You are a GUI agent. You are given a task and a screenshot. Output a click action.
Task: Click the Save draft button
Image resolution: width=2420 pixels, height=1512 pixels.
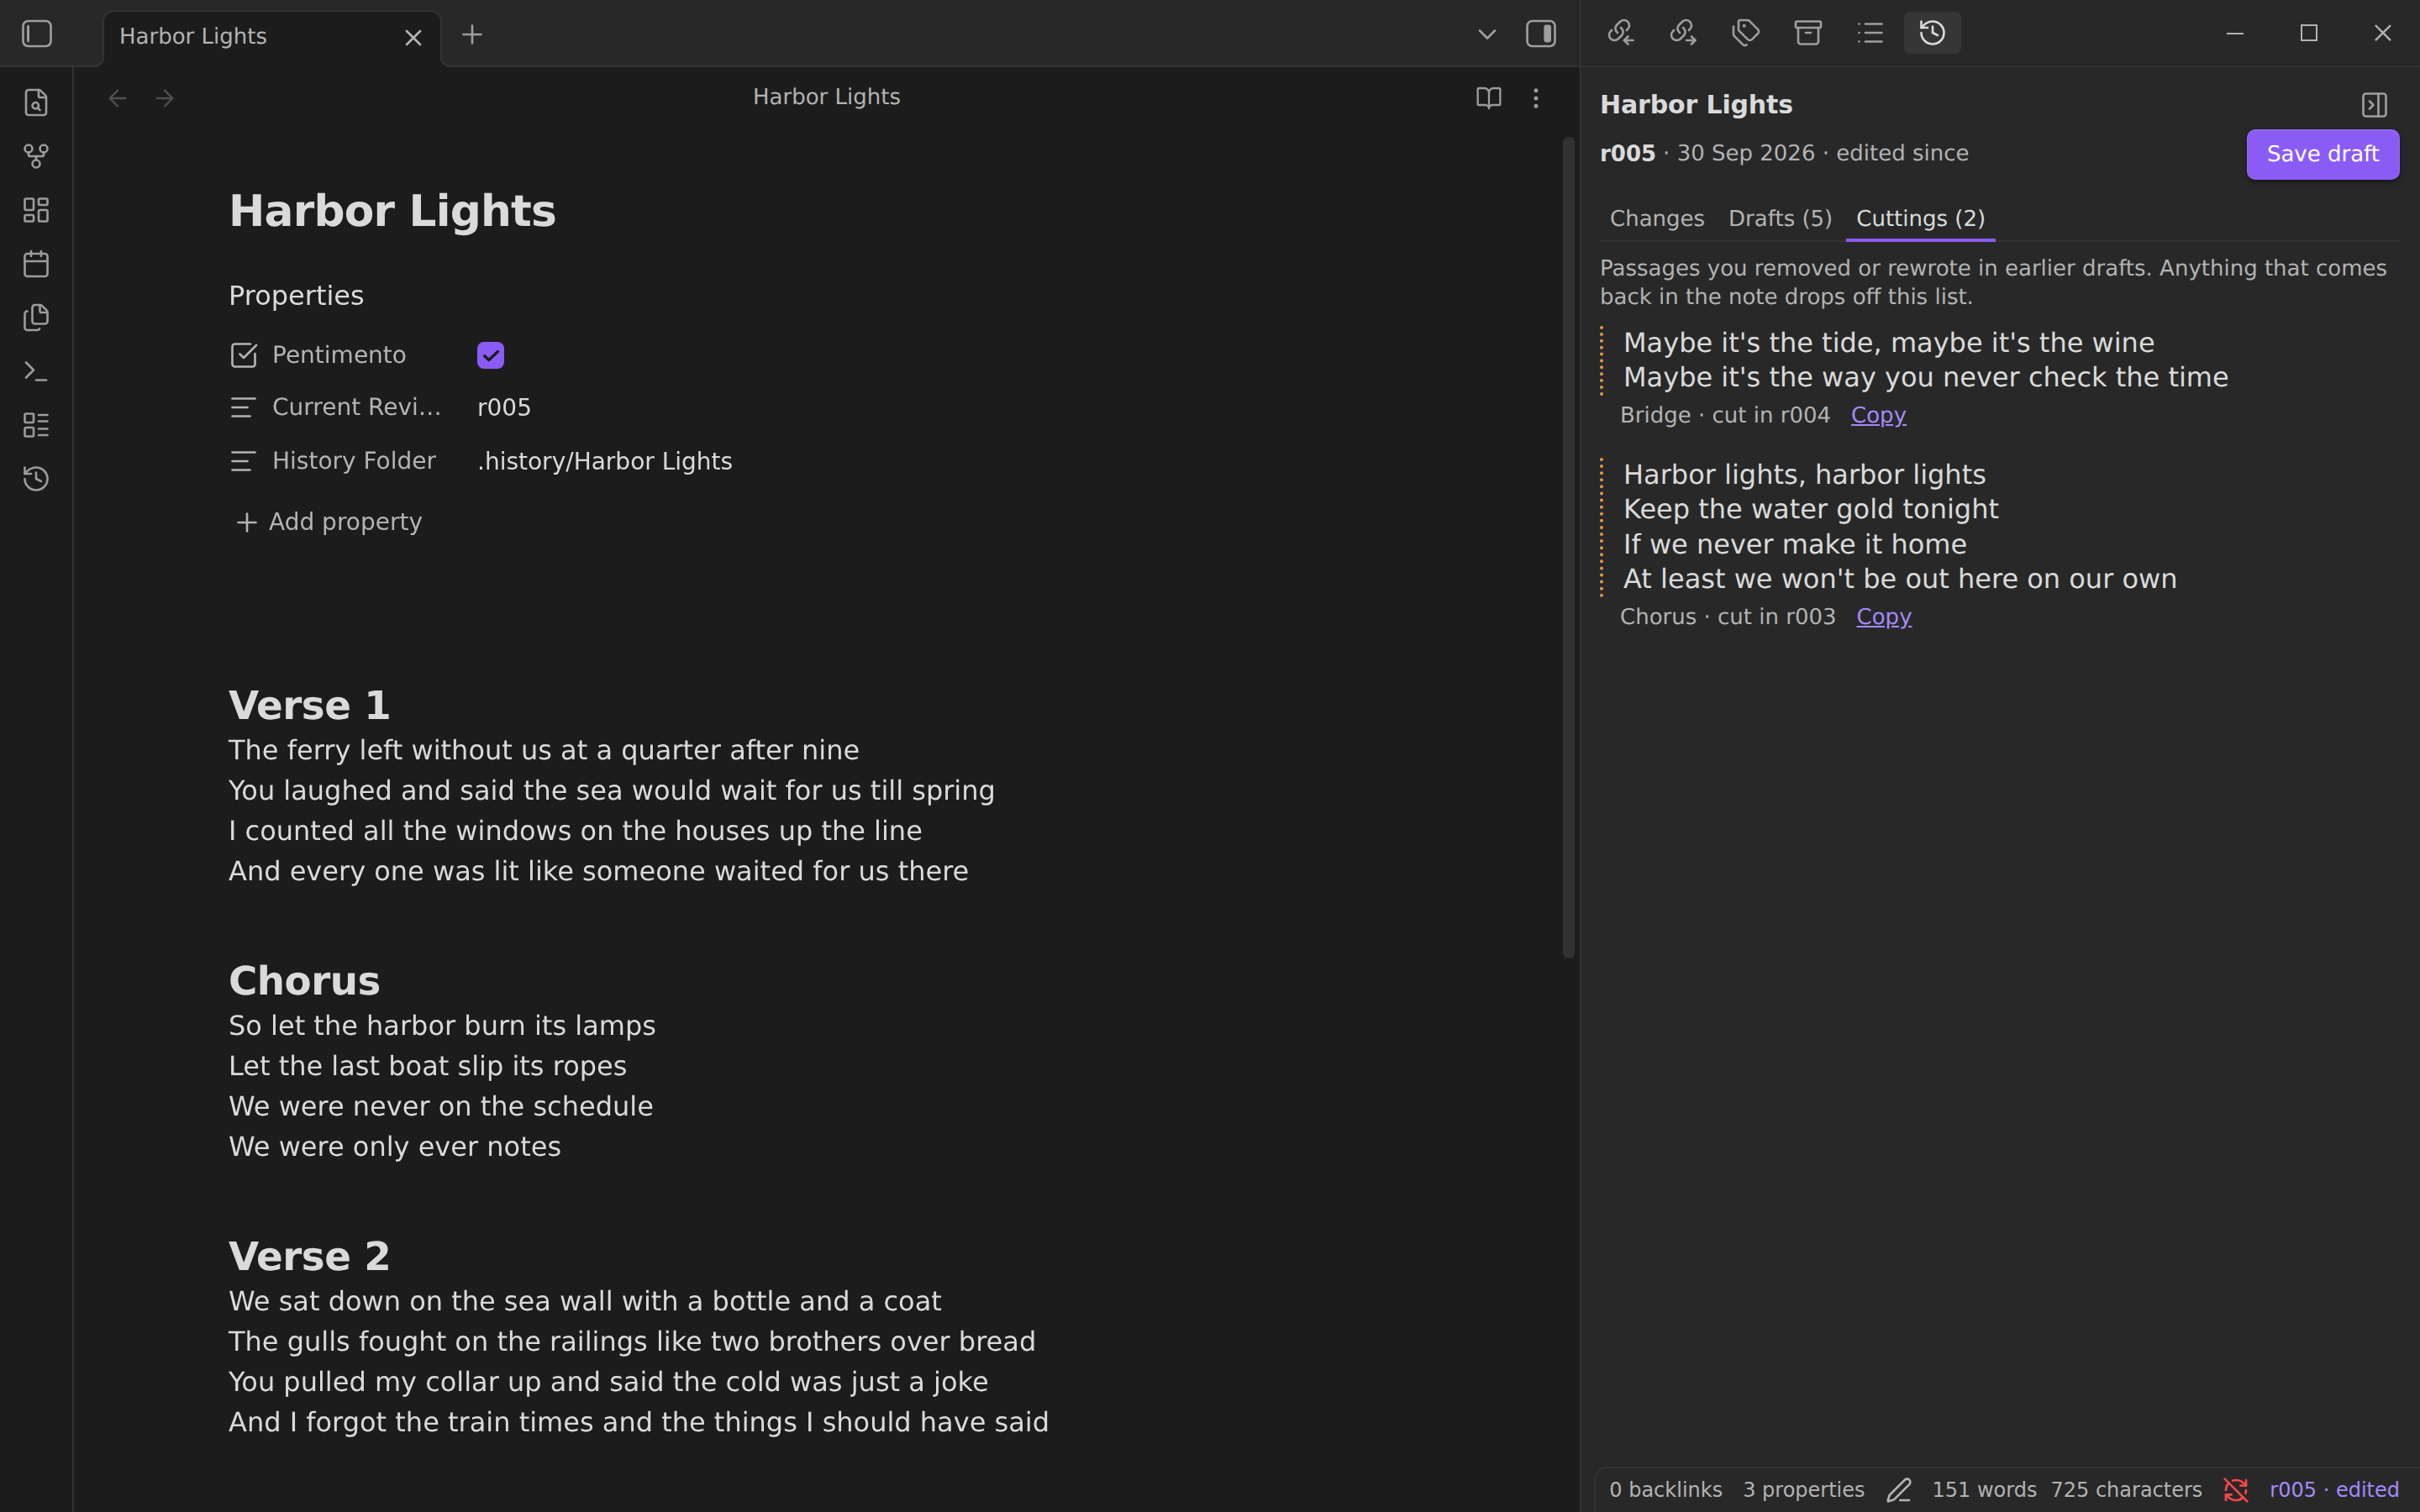(x=2322, y=154)
